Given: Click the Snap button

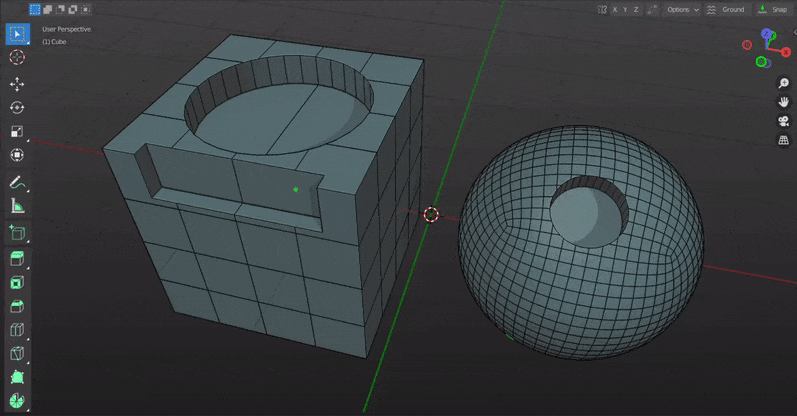Looking at the screenshot, I should coord(775,10).
